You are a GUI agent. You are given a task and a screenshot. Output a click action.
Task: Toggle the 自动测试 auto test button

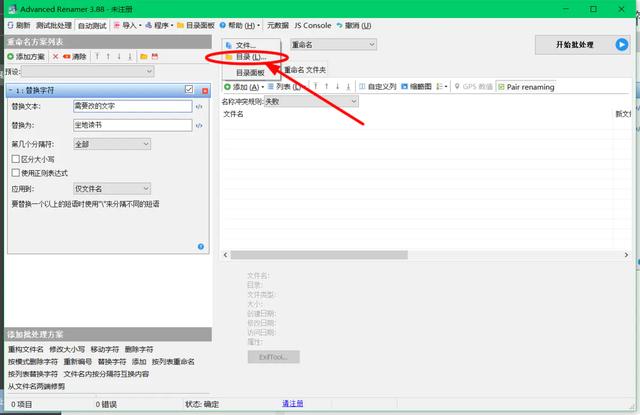coord(92,25)
